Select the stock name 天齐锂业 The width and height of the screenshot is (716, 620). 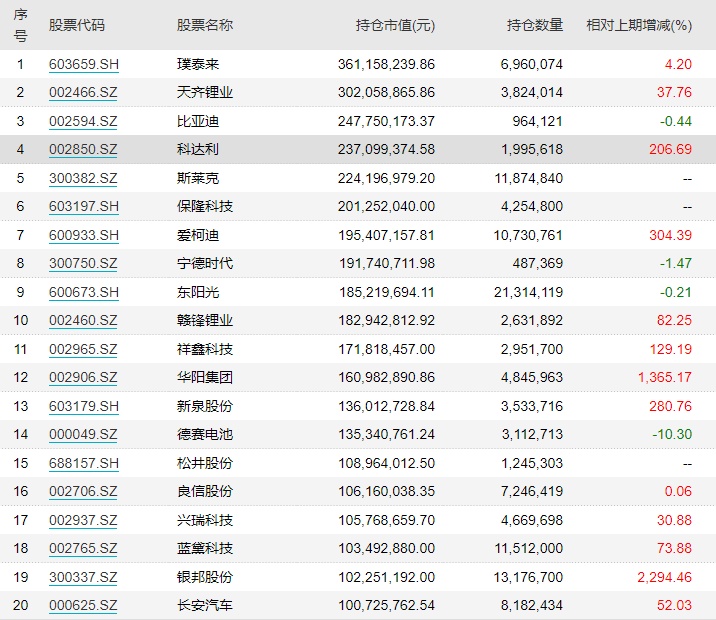coord(205,92)
